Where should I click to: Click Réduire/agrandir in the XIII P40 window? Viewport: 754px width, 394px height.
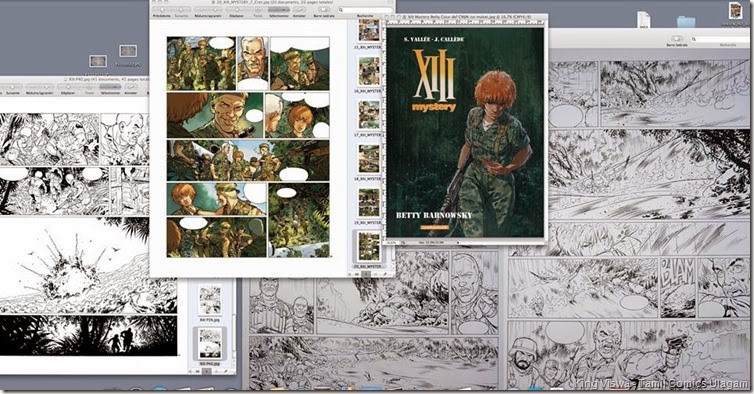[x=39, y=88]
